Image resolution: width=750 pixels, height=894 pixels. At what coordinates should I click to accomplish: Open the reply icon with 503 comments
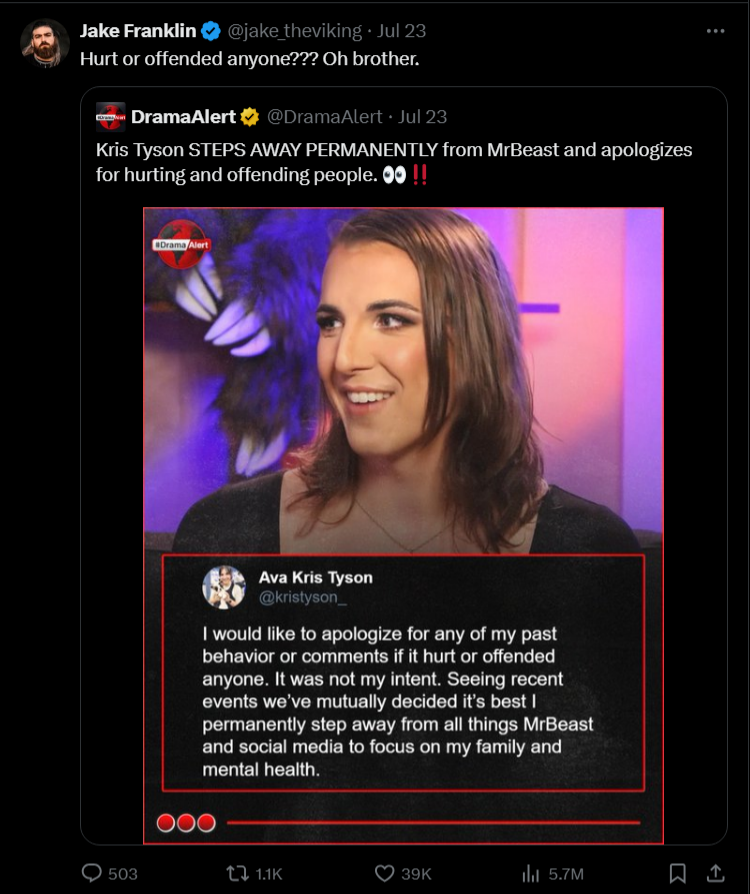point(92,873)
